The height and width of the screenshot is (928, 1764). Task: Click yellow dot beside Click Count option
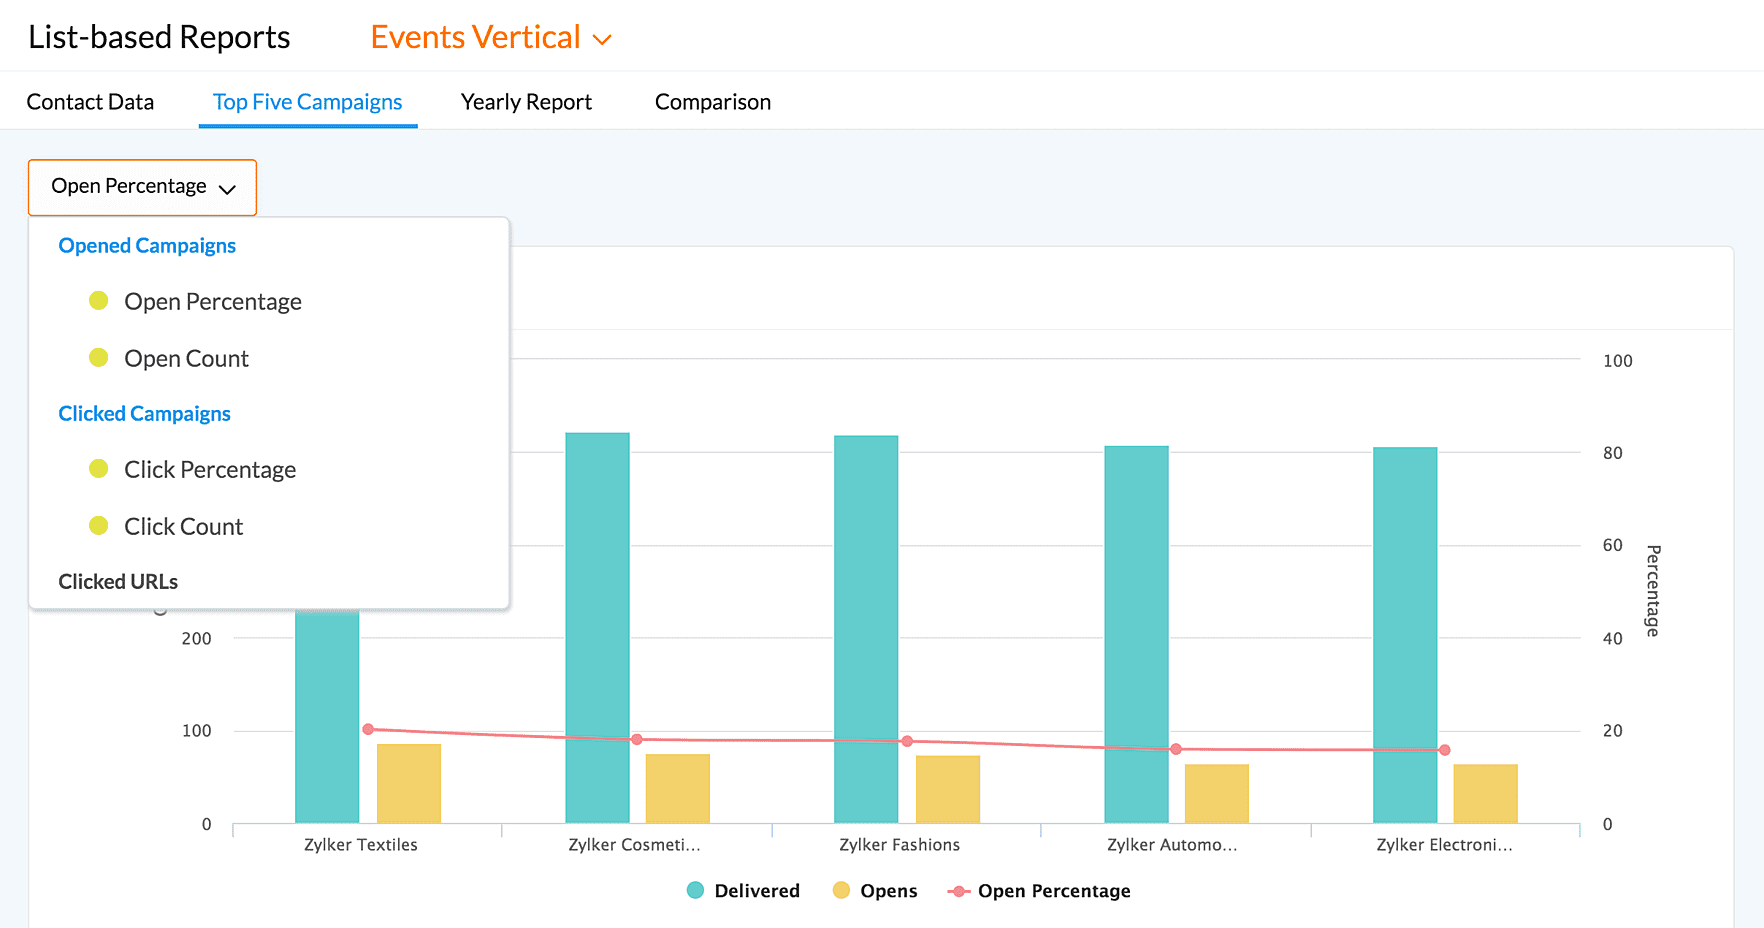click(x=98, y=526)
